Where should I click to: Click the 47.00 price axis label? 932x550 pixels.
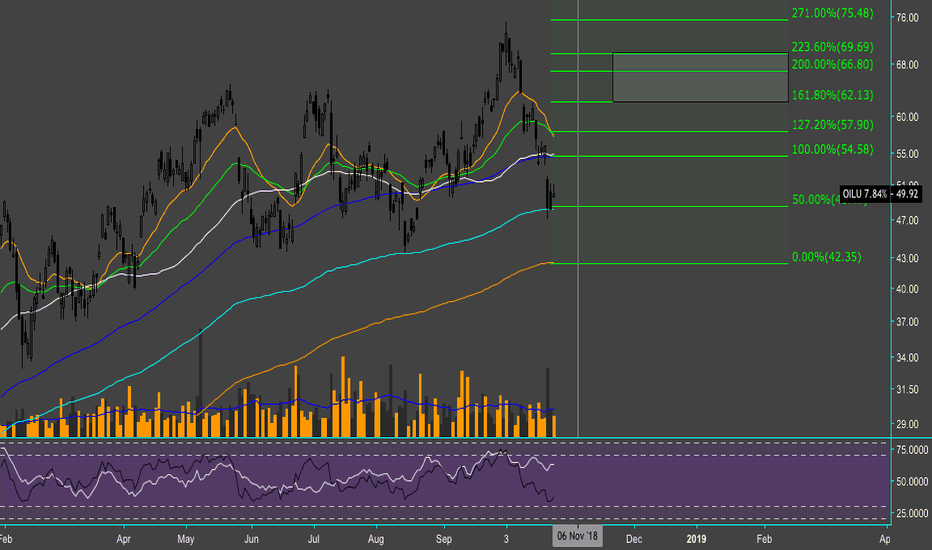click(x=907, y=220)
